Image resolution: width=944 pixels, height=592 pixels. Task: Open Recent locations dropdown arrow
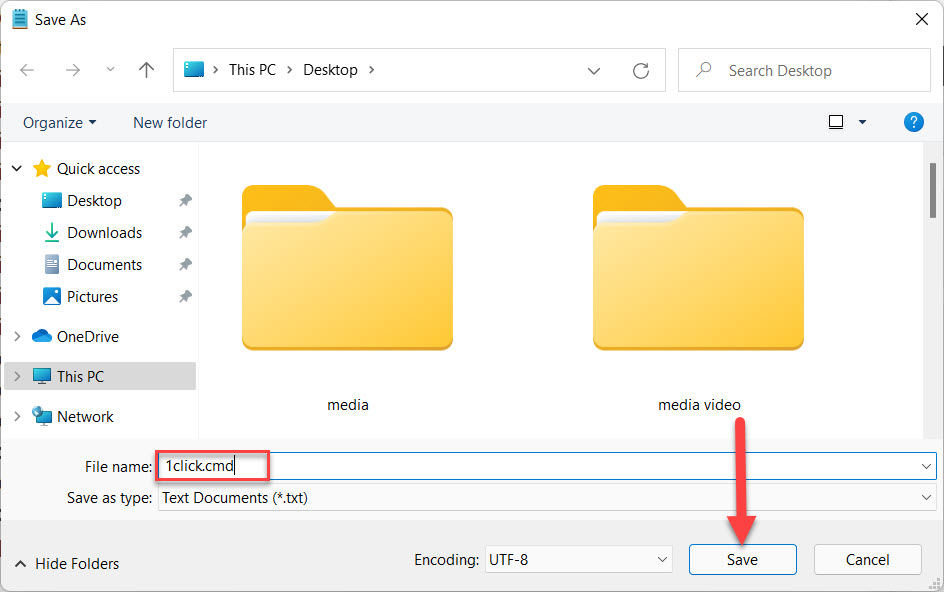pos(110,70)
